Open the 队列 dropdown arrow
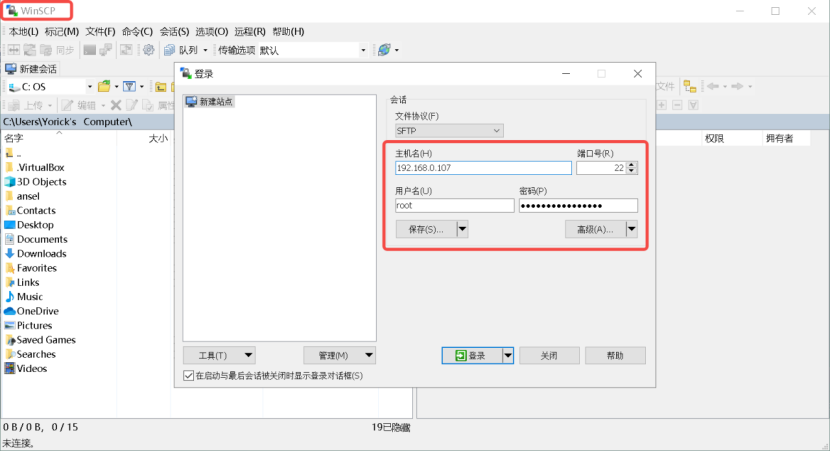This screenshot has height=451, width=830. coord(205,50)
